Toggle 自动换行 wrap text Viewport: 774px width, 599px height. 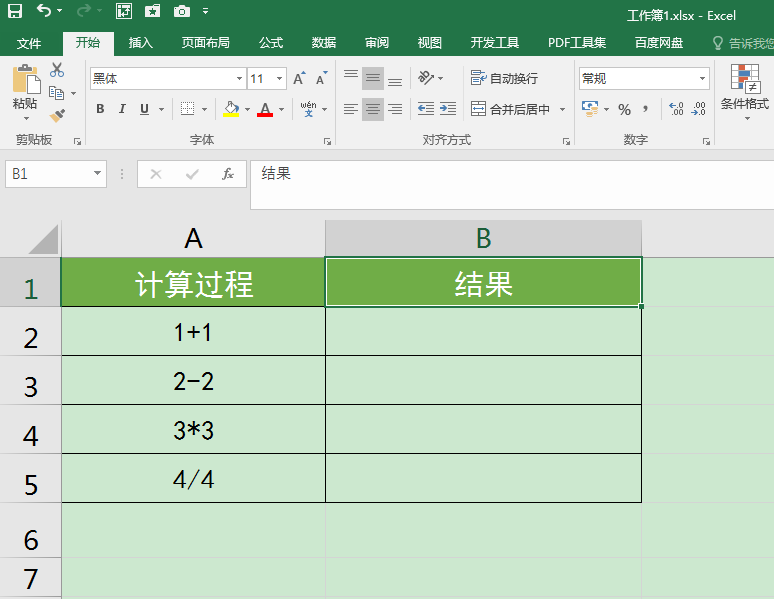[x=504, y=78]
